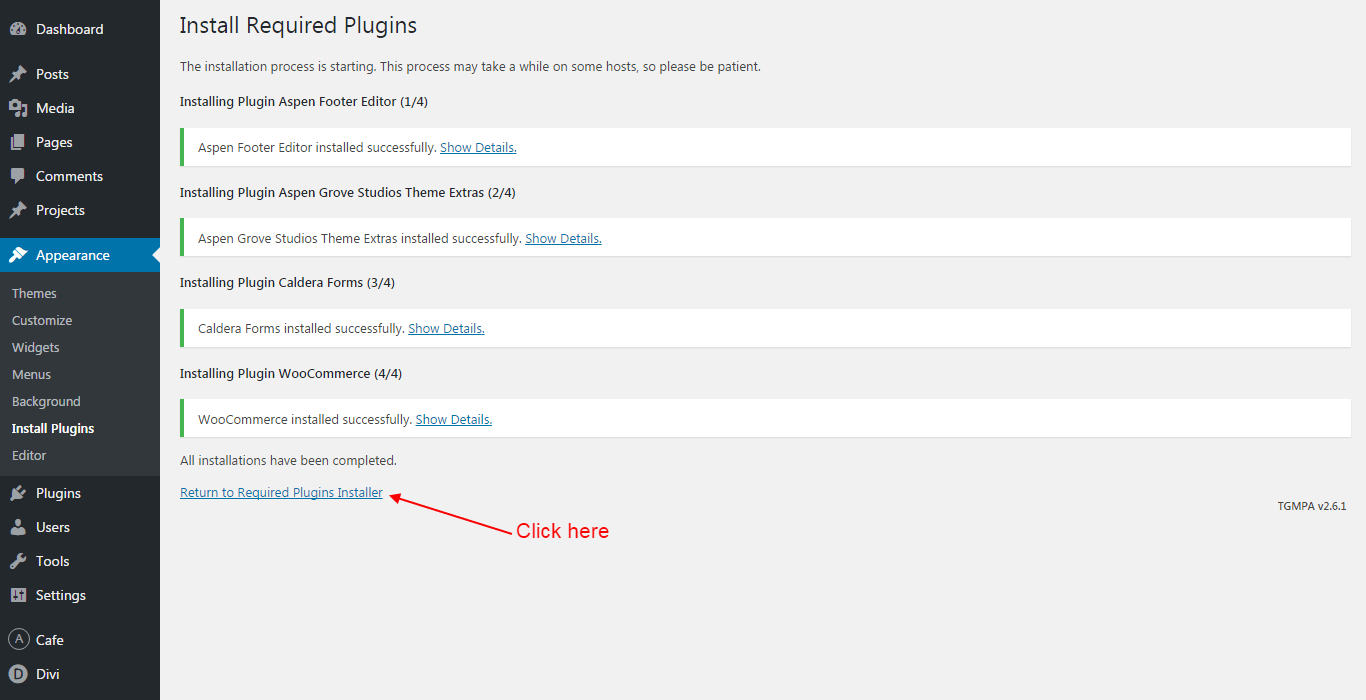The width and height of the screenshot is (1366, 700).
Task: Click the Users person icon
Action: 18,527
